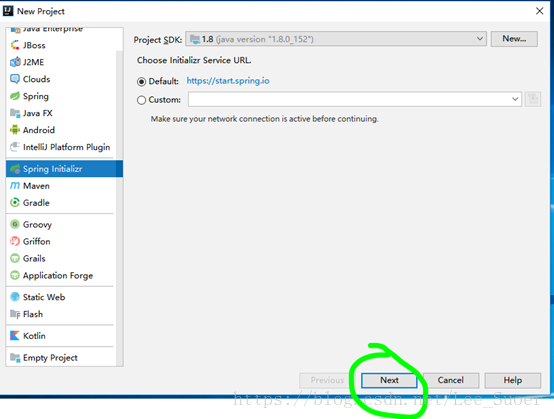Screen dimensions: 554x419
Task: Click the Spring leaf icon
Action: (x=15, y=96)
